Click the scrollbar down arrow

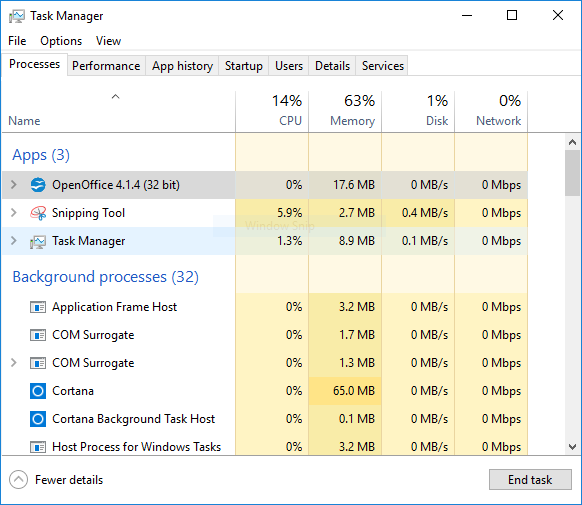572,447
